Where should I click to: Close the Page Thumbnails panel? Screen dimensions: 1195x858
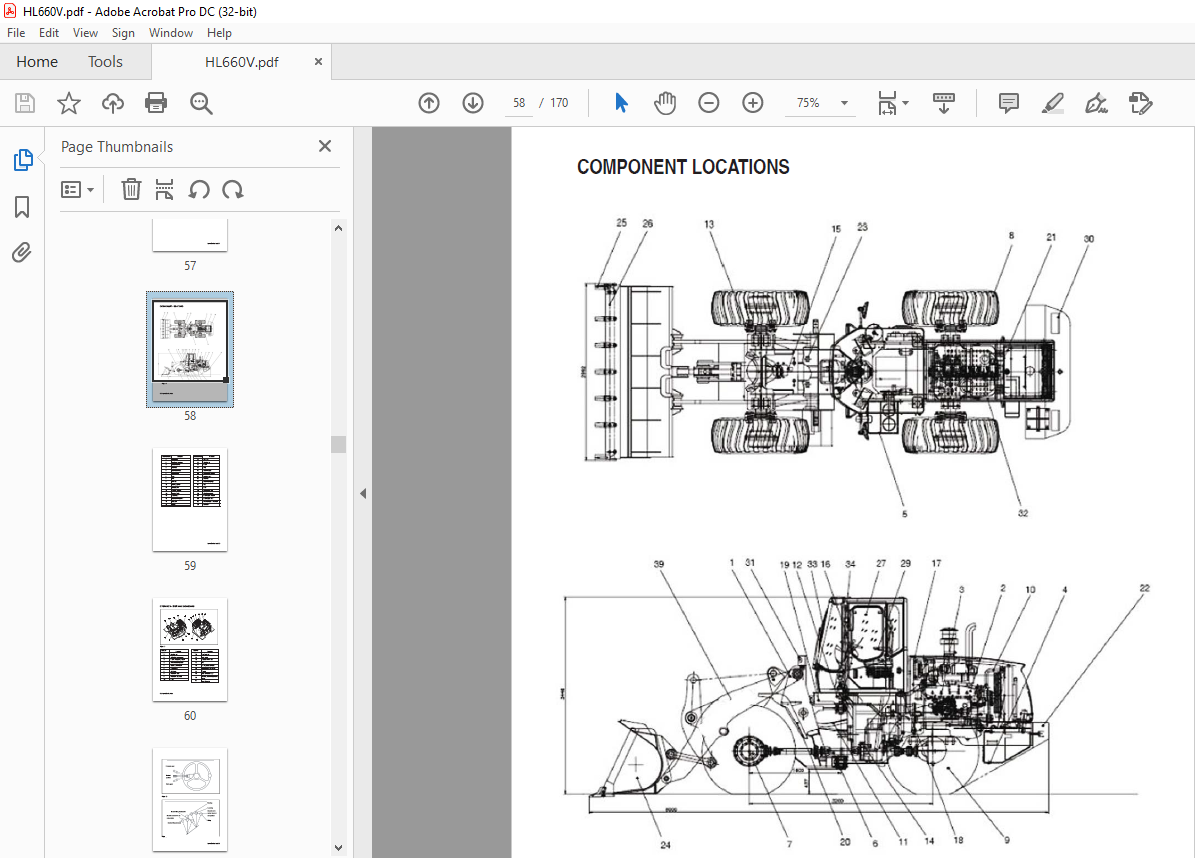point(324,147)
